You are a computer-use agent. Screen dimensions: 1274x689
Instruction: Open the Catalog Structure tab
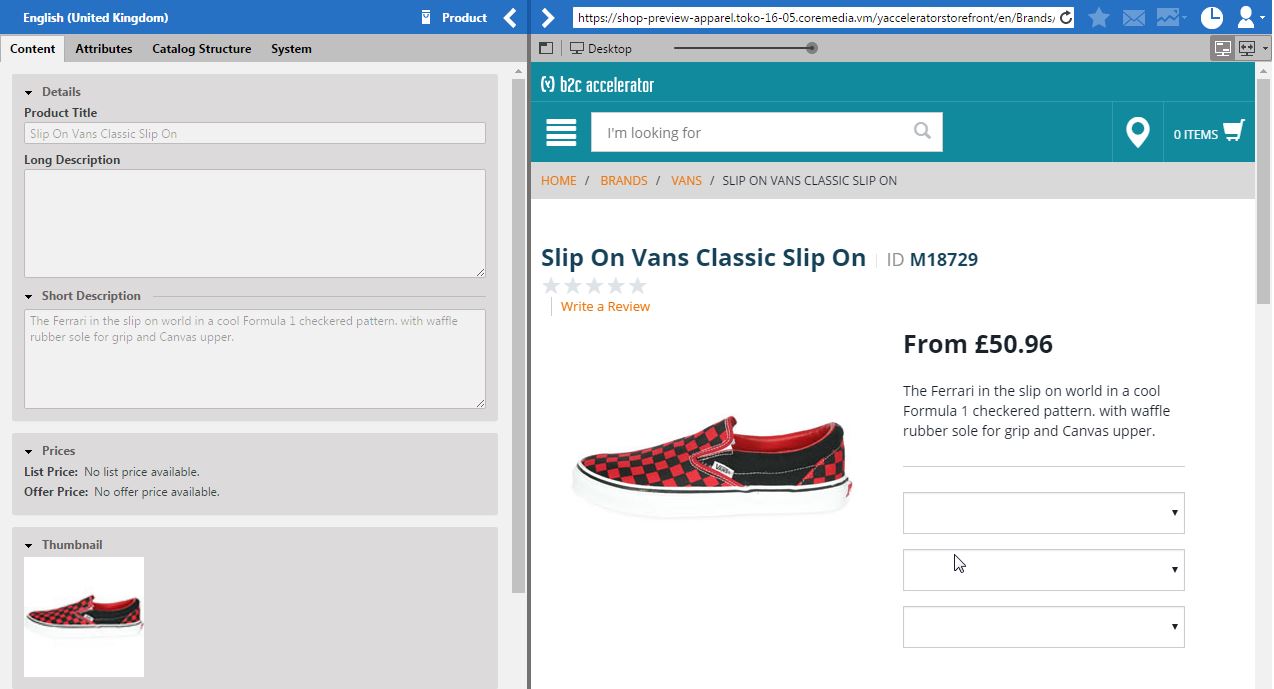[201, 48]
